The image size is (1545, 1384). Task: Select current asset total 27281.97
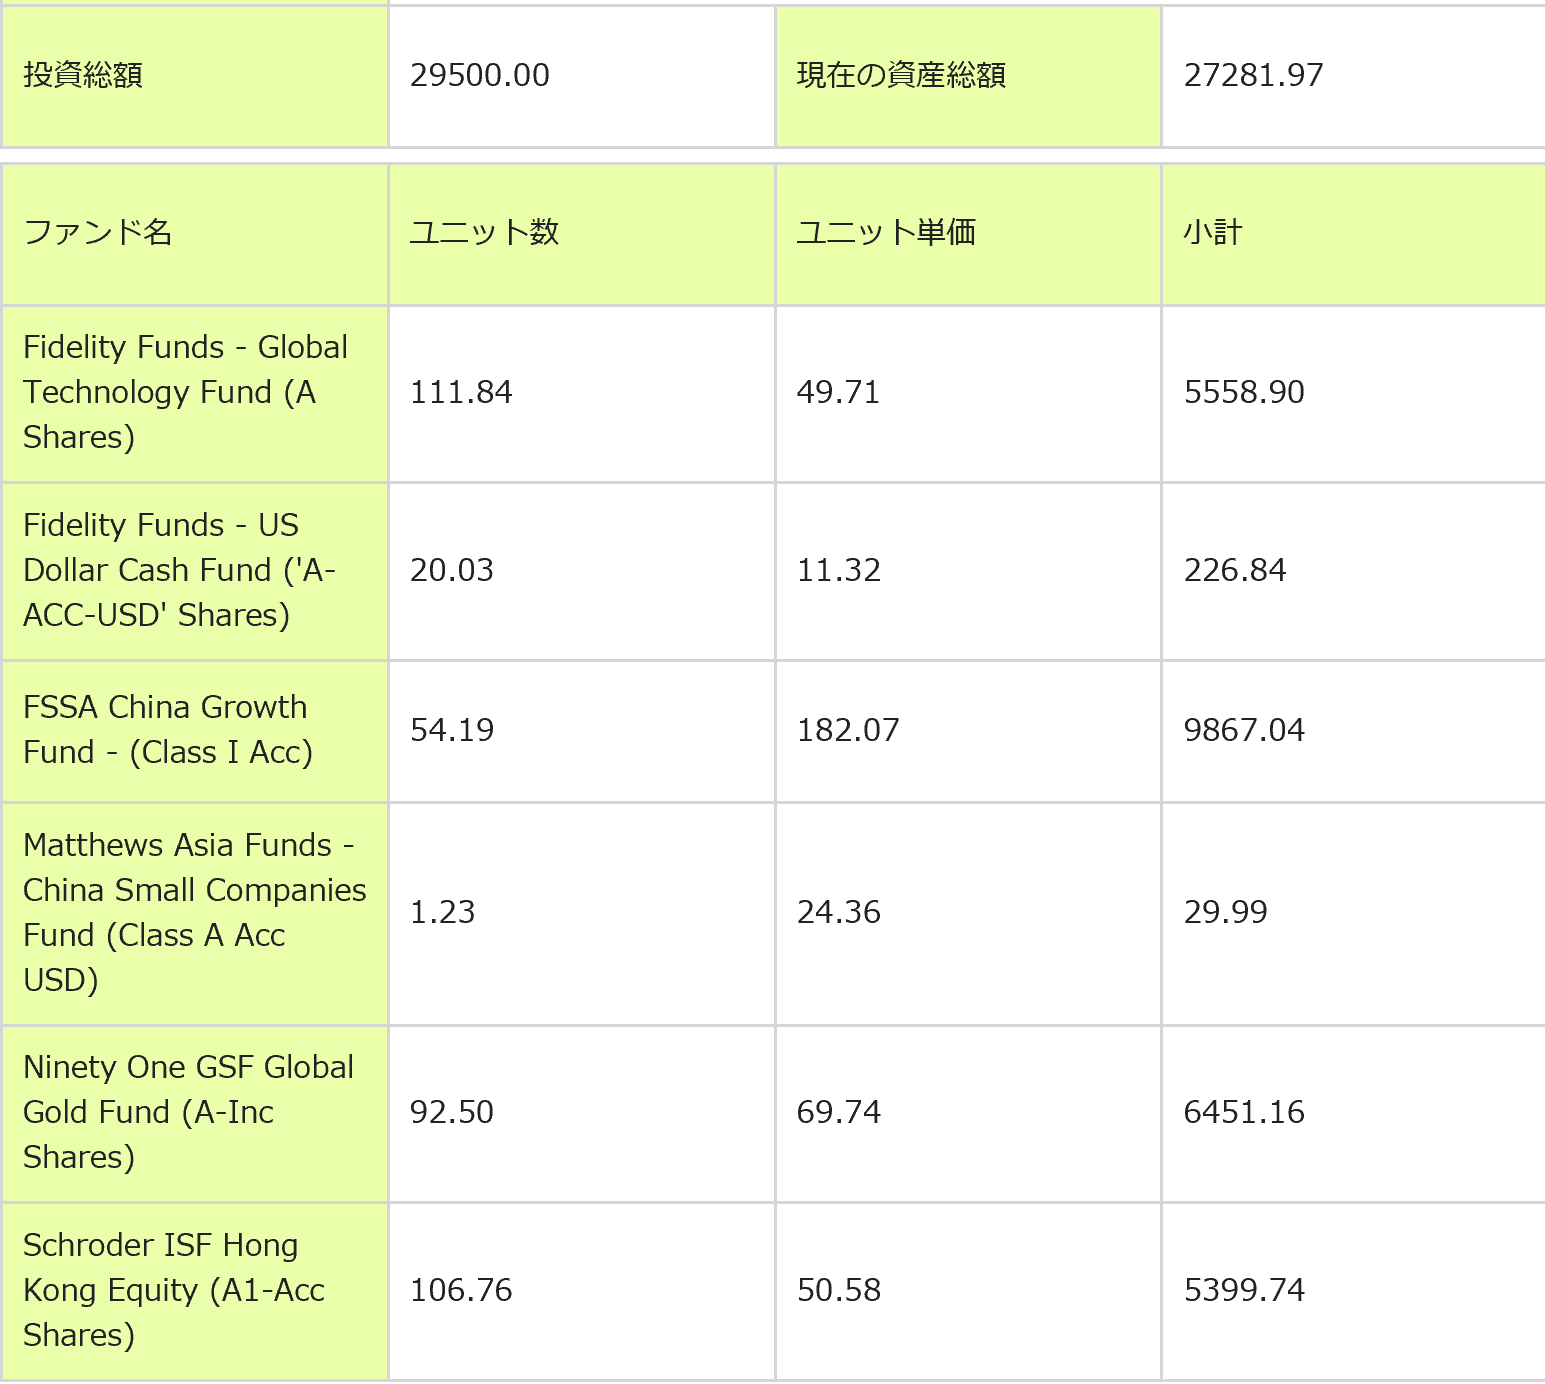tap(1253, 75)
